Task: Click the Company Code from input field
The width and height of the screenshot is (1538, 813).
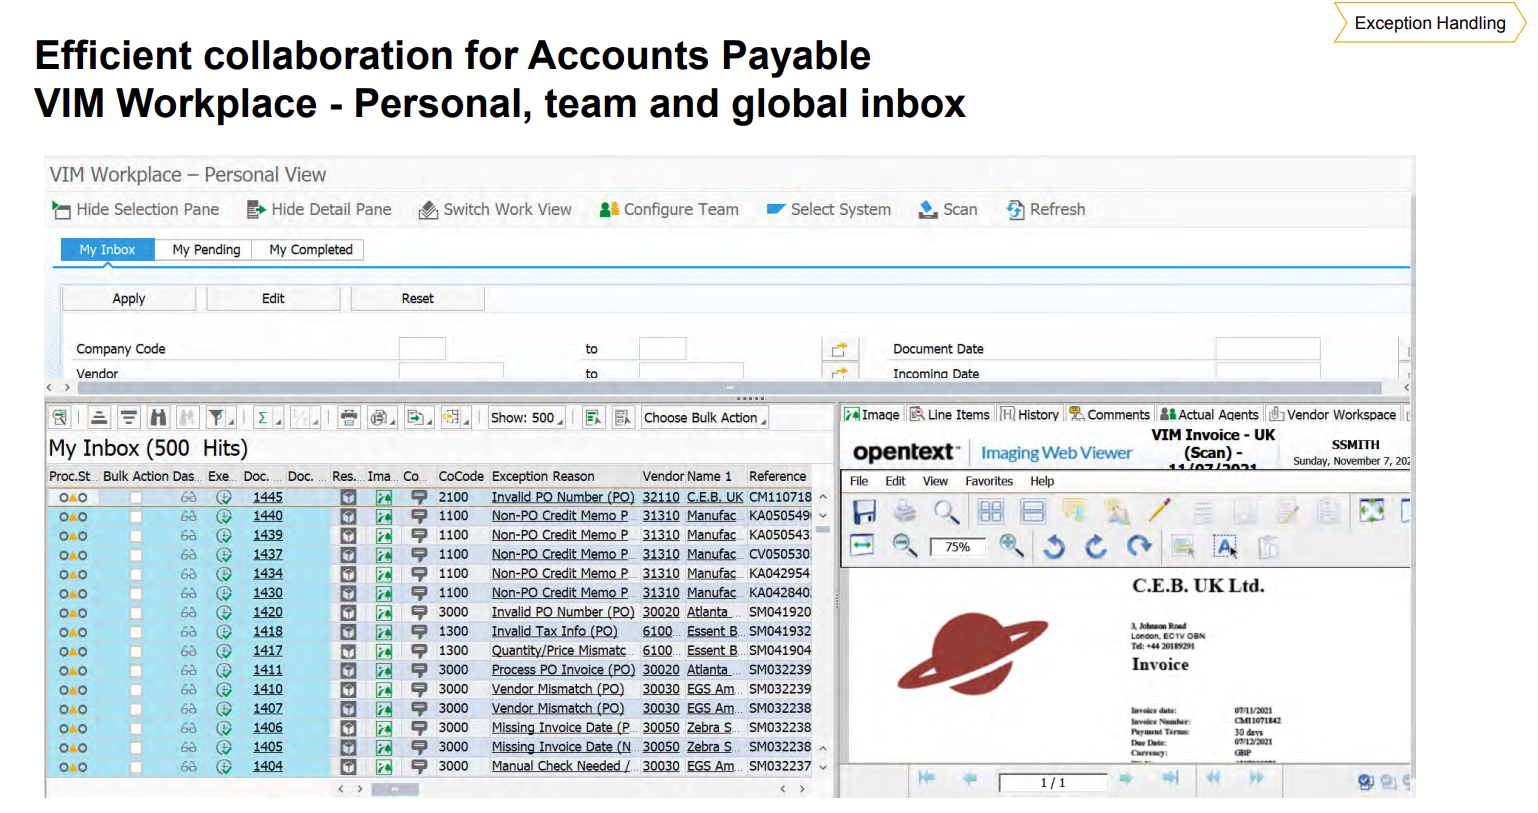Action: pos(422,349)
